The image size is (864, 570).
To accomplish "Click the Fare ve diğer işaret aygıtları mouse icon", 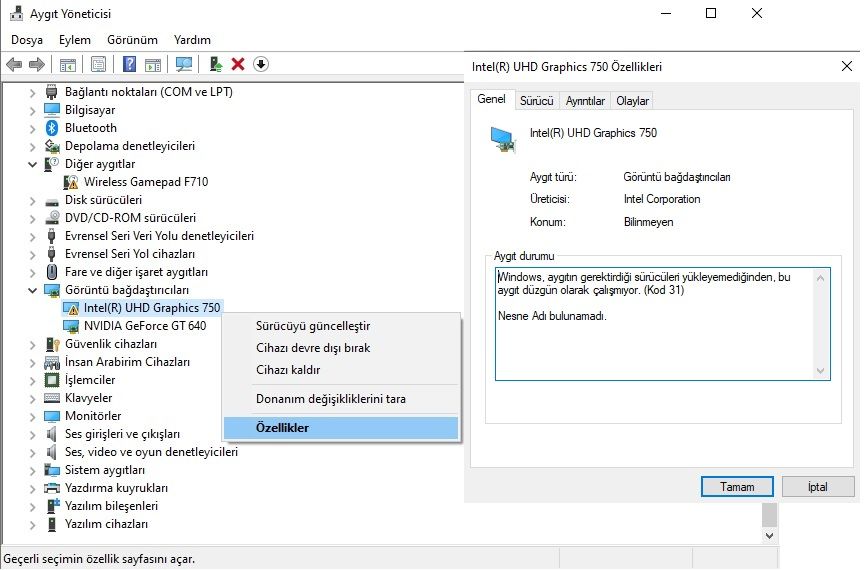I will 52,272.
